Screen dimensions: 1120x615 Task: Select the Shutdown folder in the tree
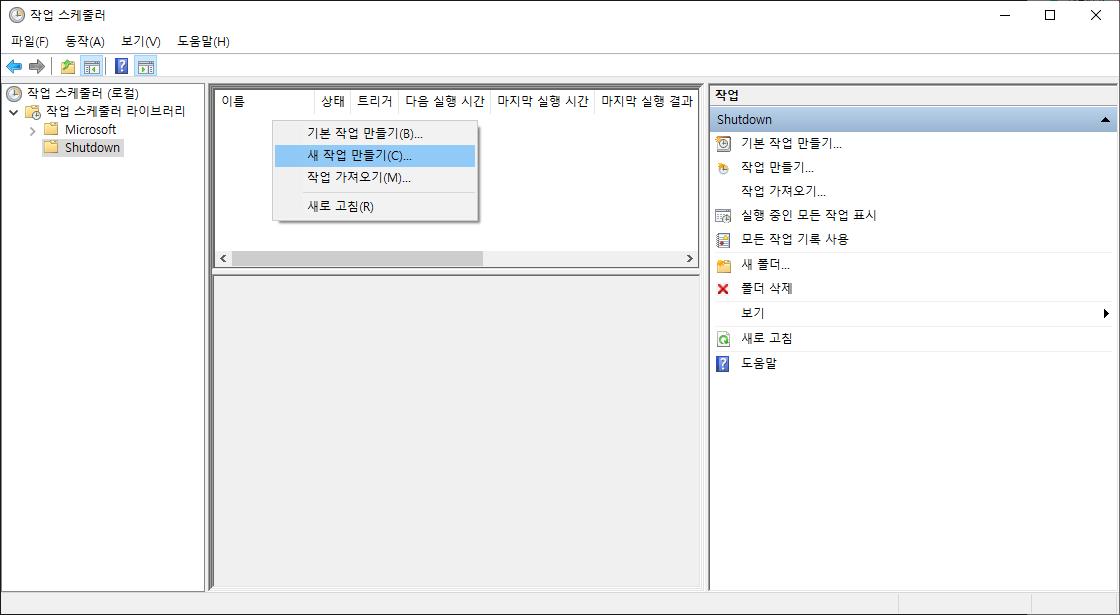(x=88, y=147)
